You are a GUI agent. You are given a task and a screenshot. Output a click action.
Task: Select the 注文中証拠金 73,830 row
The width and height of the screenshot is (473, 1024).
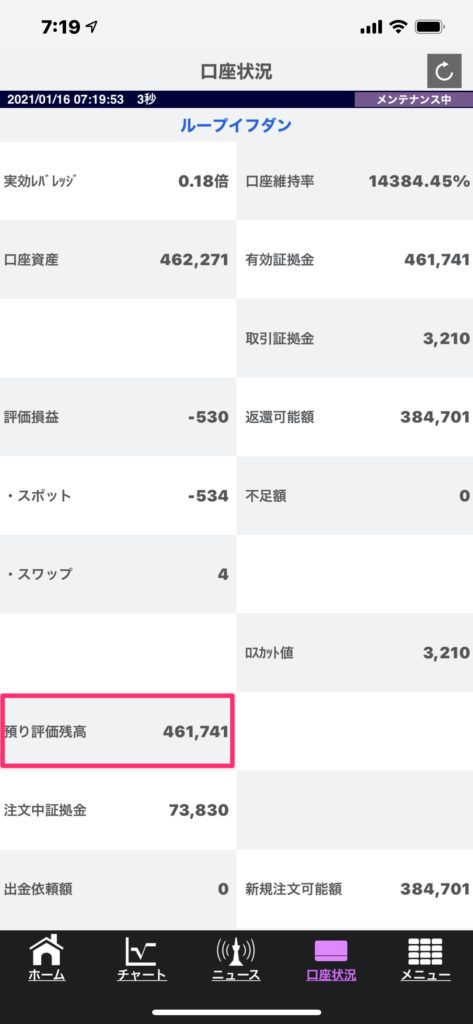(118, 810)
